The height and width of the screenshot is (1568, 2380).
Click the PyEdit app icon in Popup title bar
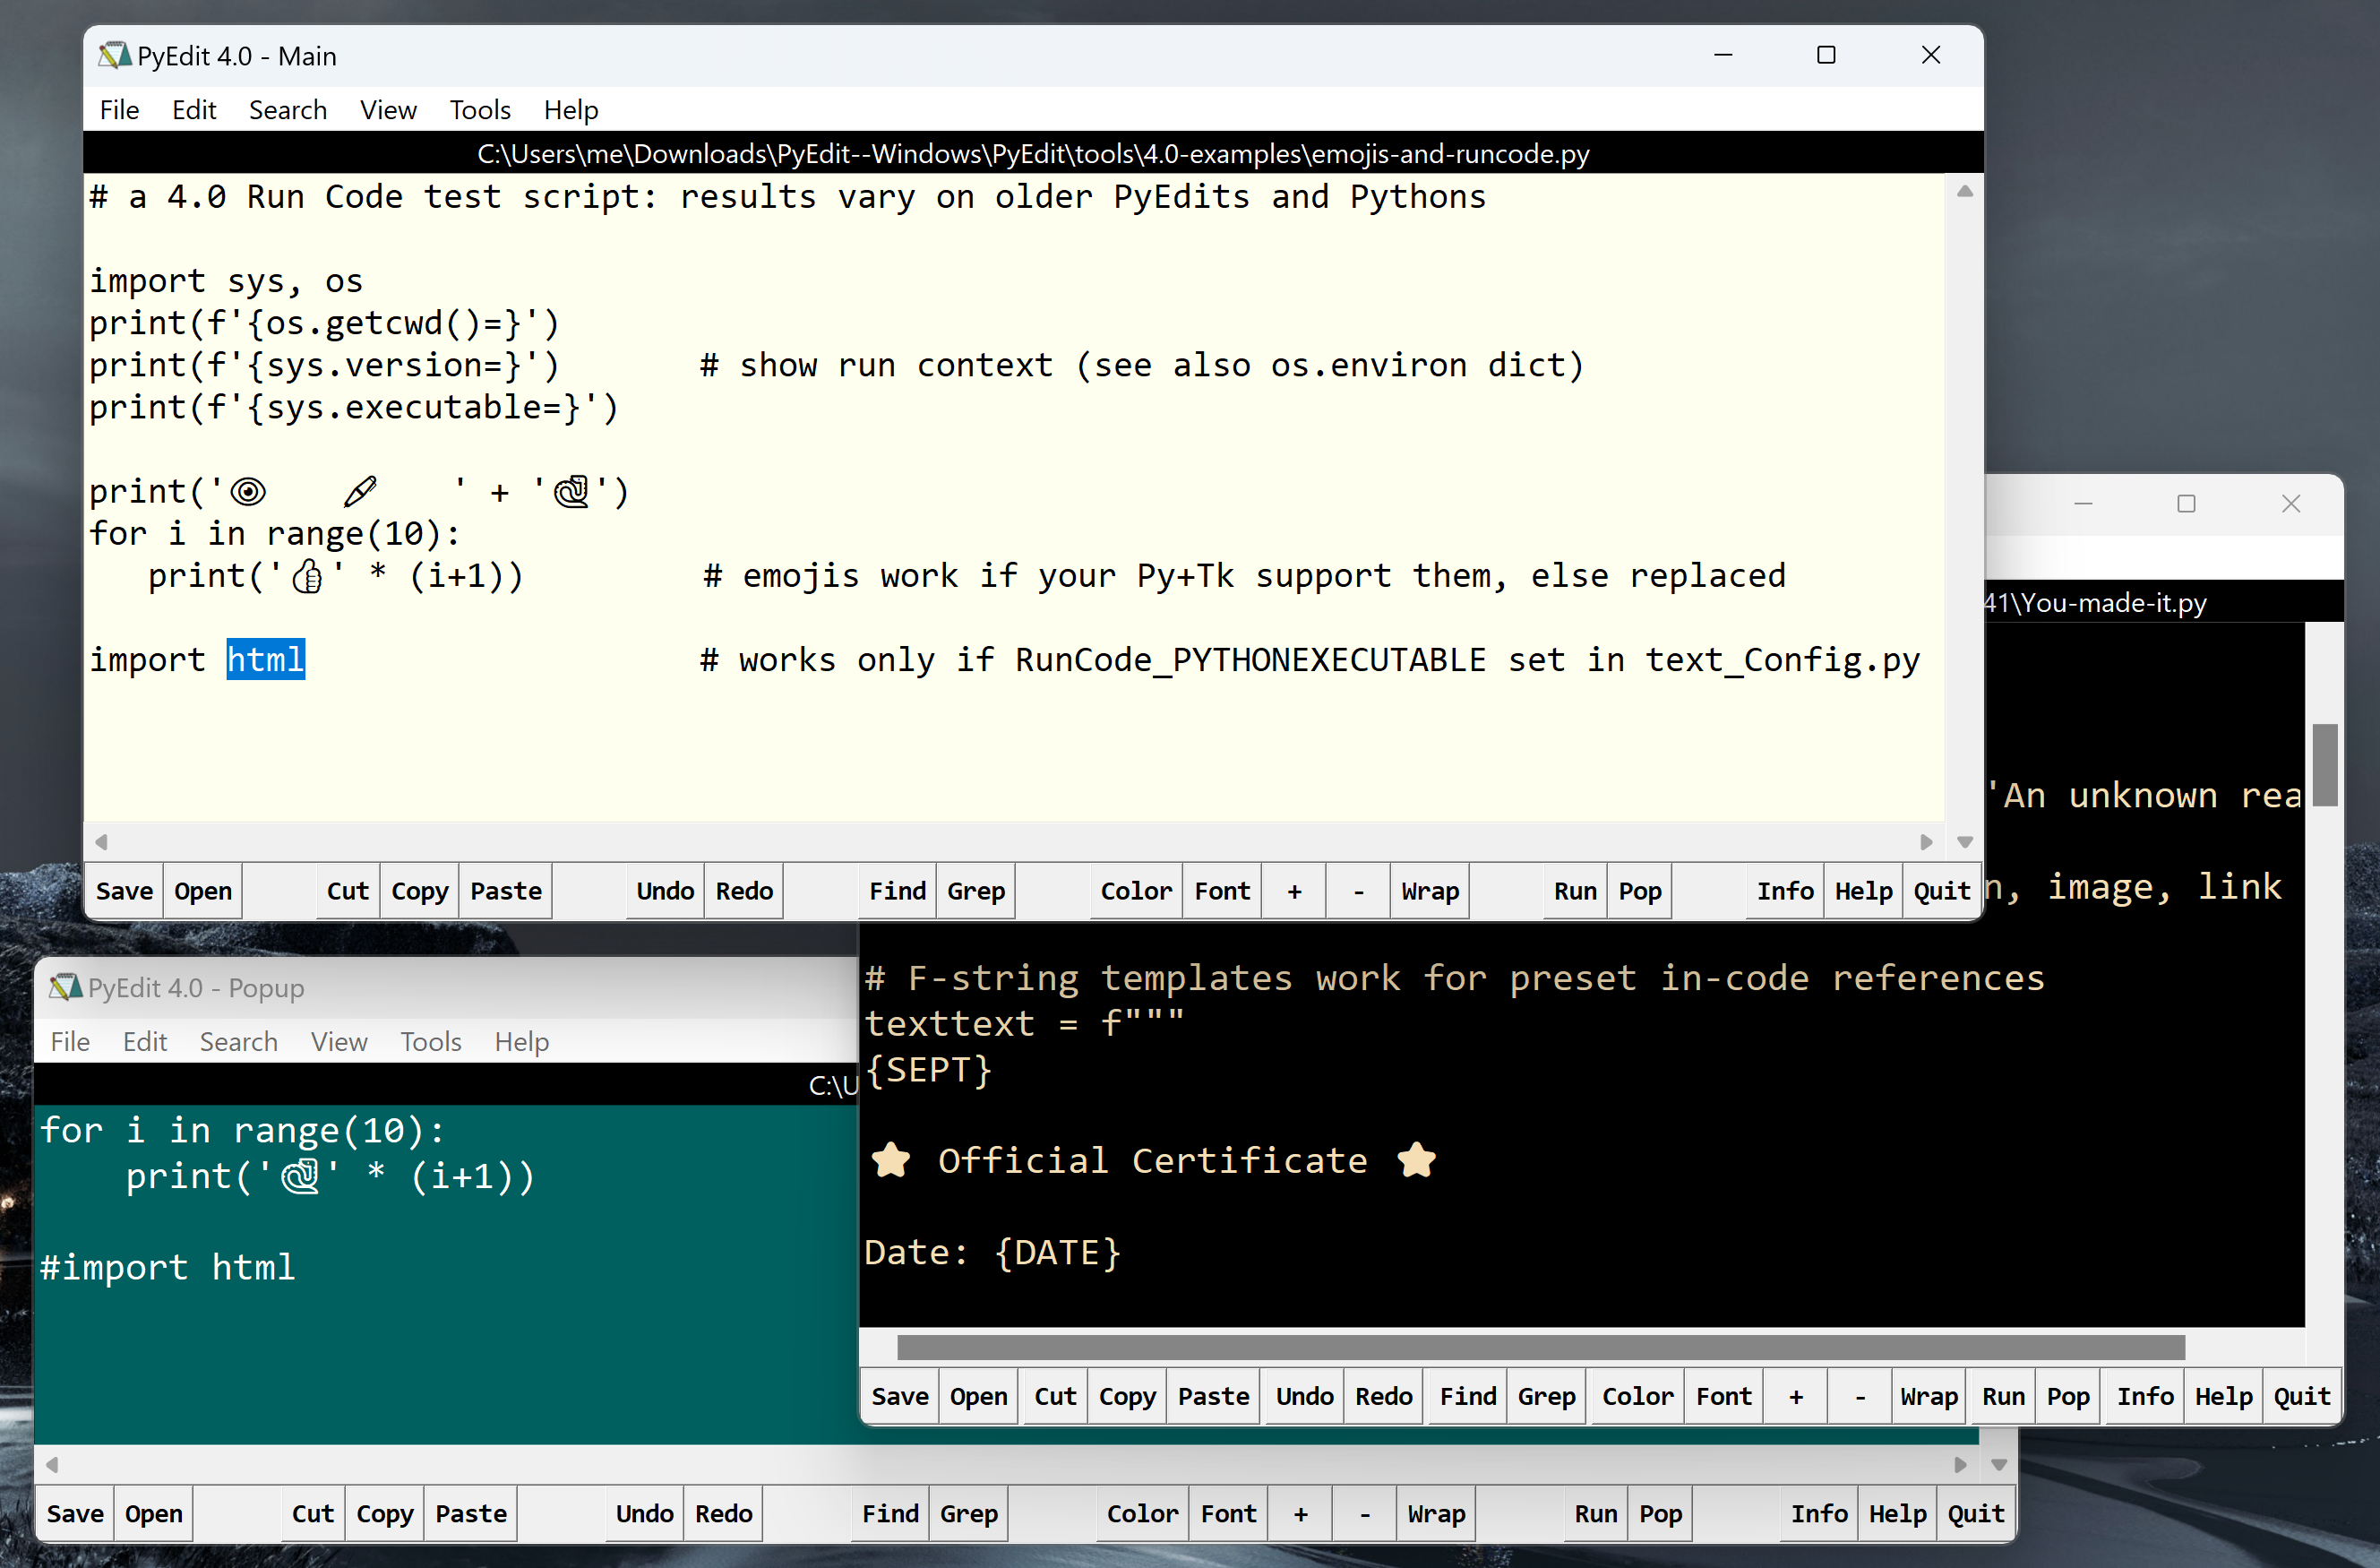[x=65, y=987]
